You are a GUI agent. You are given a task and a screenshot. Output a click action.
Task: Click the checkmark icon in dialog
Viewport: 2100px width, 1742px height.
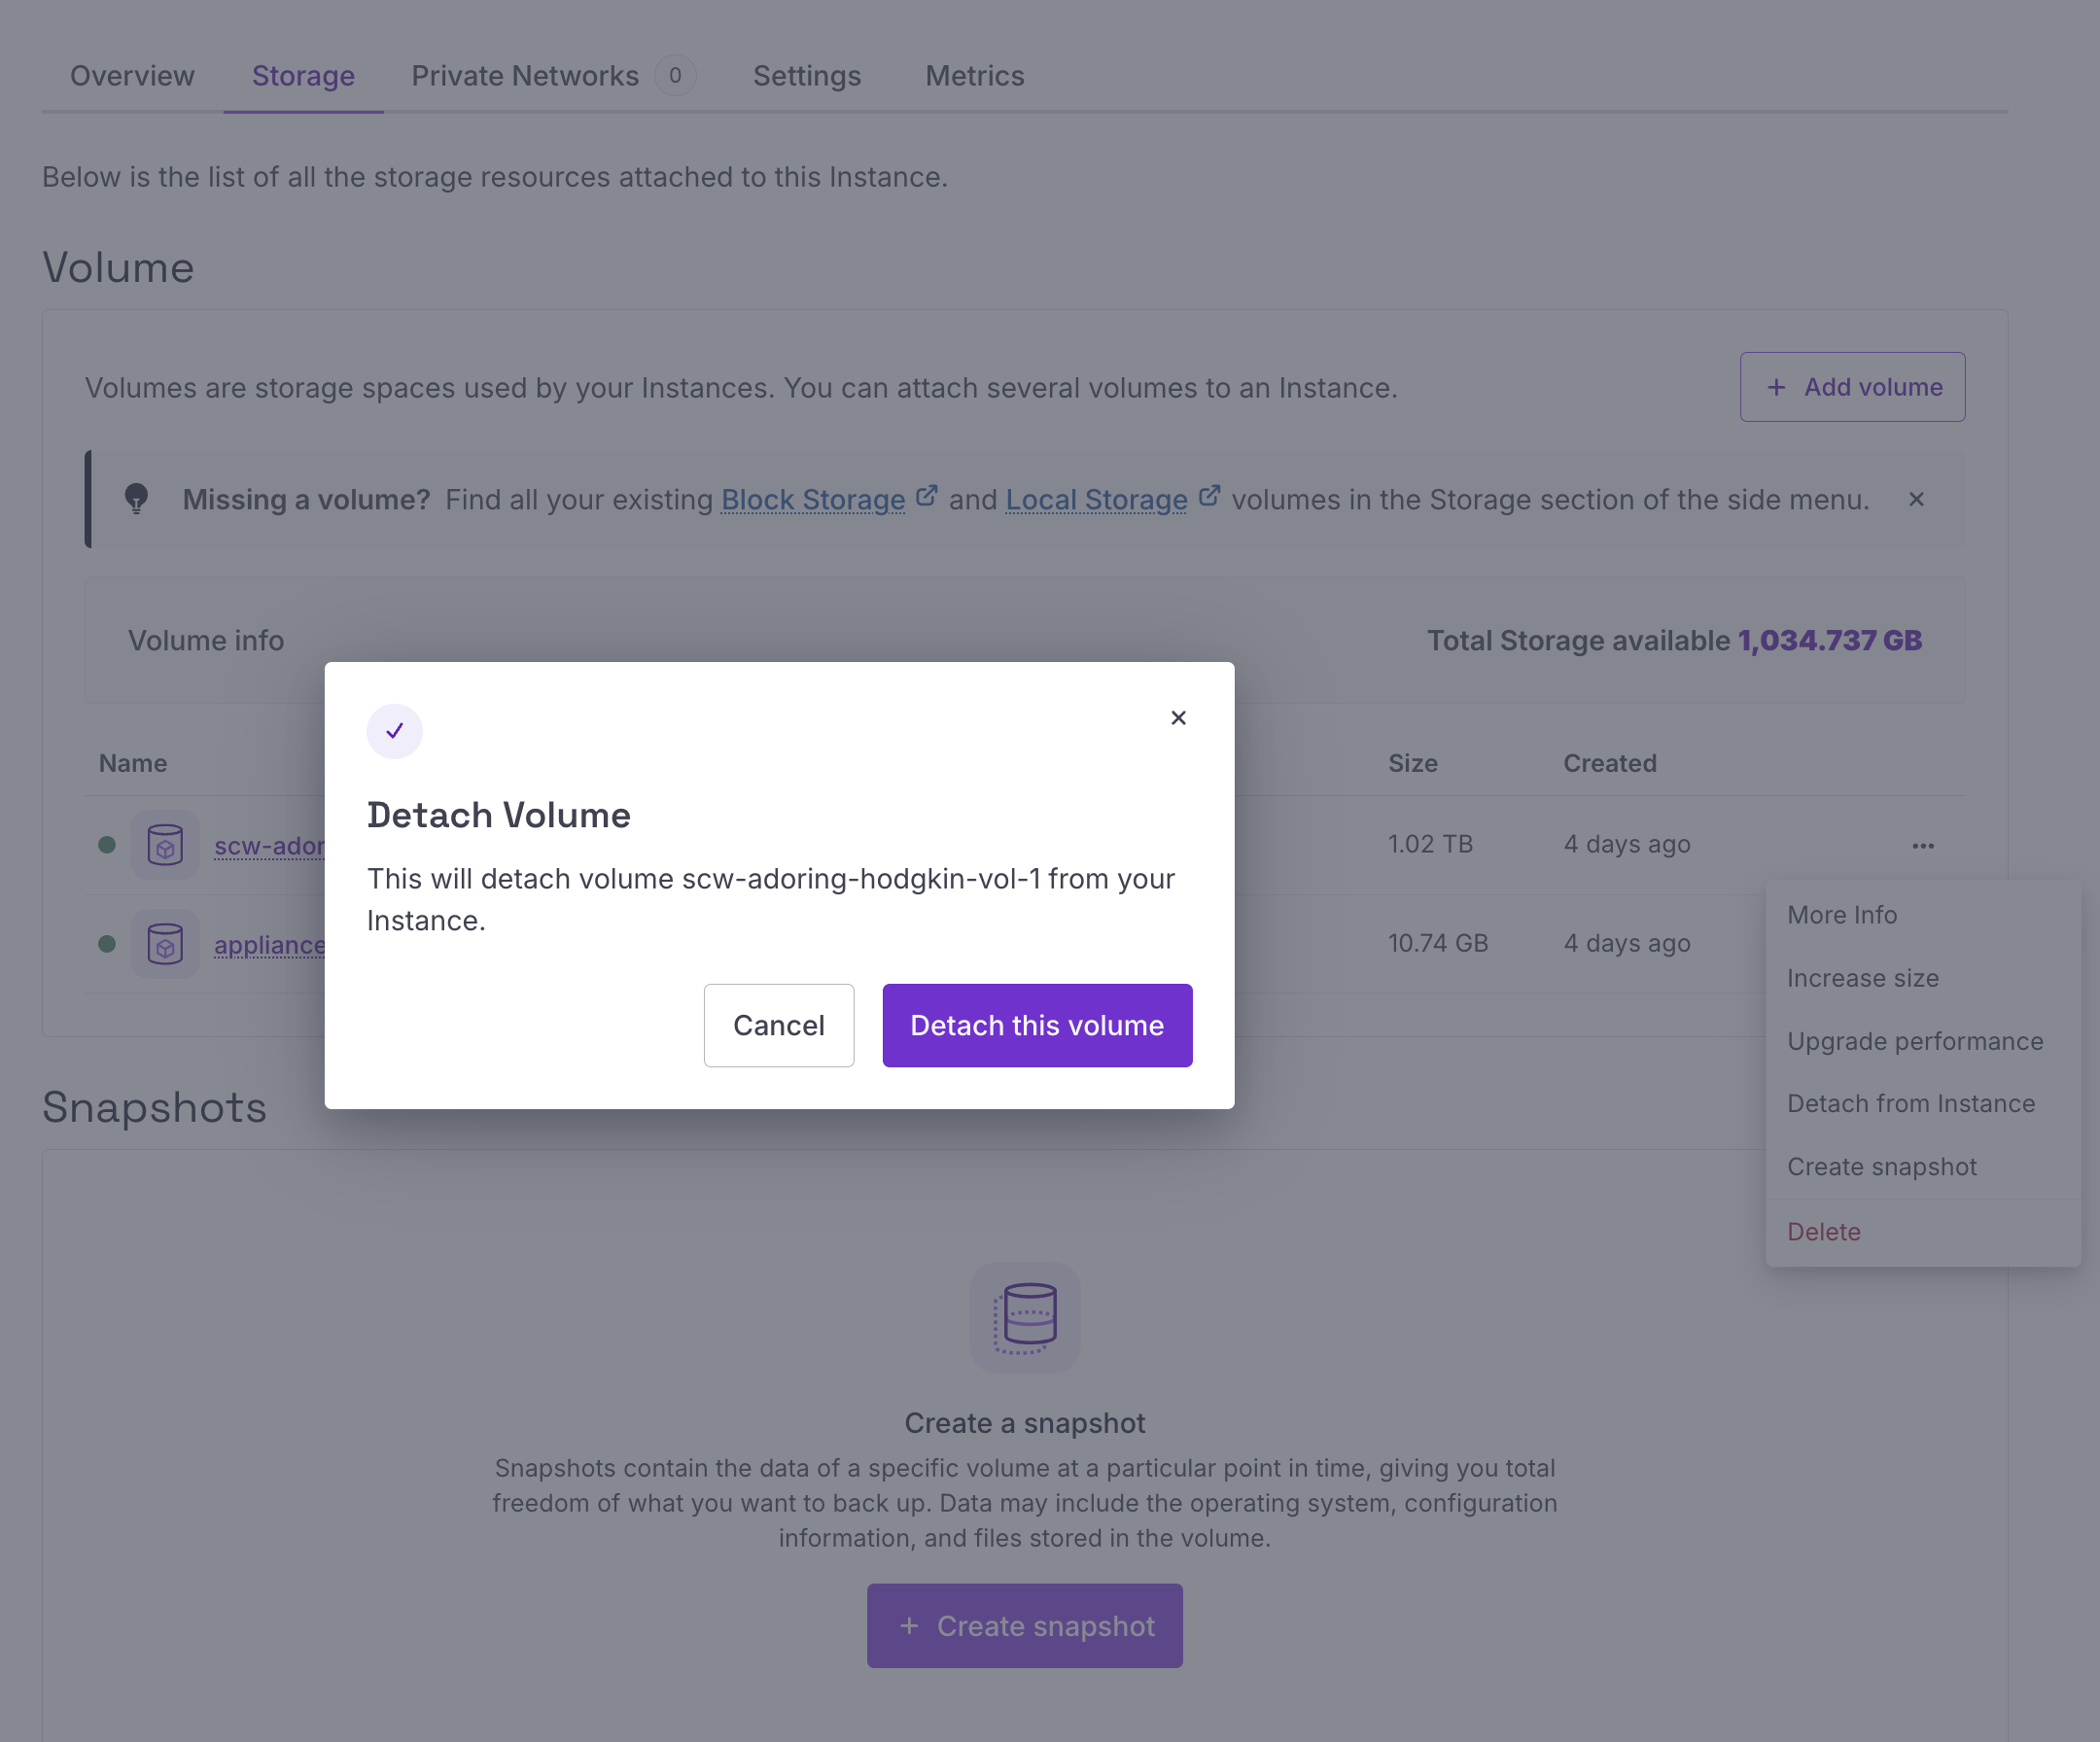click(x=395, y=731)
